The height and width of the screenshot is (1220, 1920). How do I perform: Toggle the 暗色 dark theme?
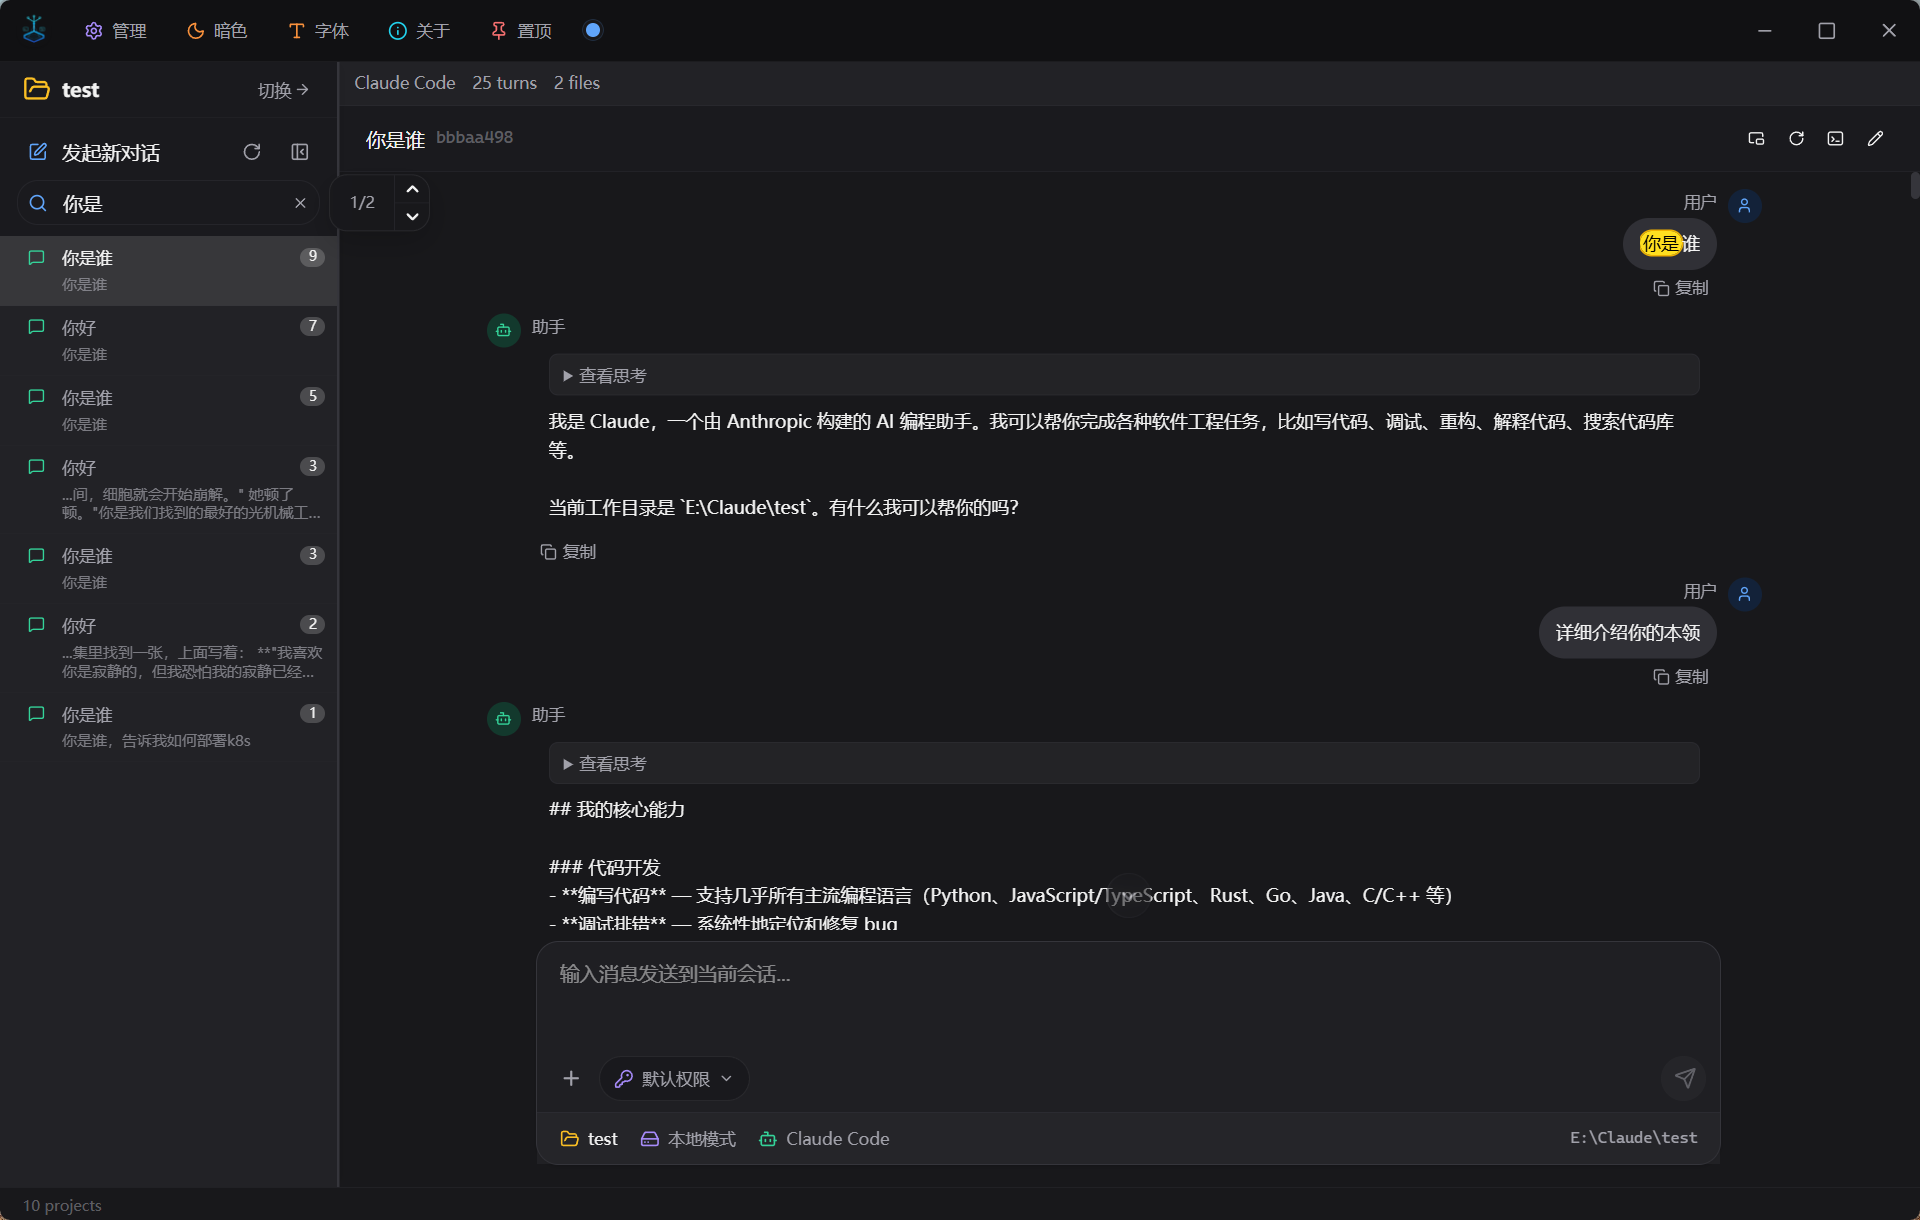[x=216, y=31]
